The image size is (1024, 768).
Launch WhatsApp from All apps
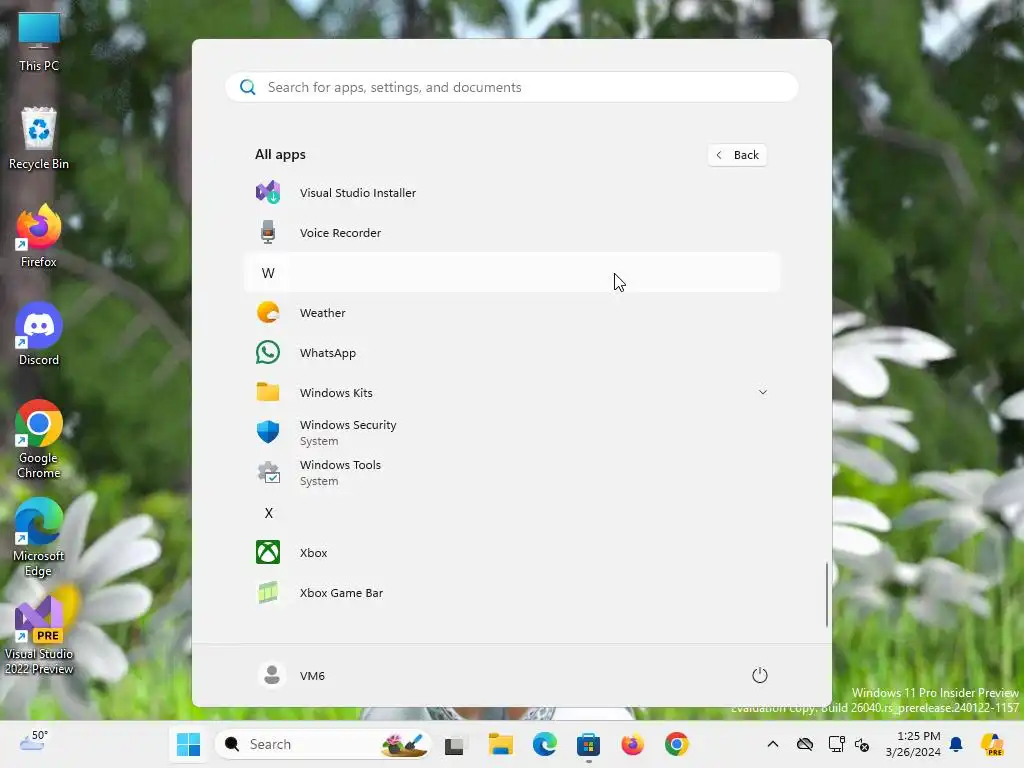512,353
